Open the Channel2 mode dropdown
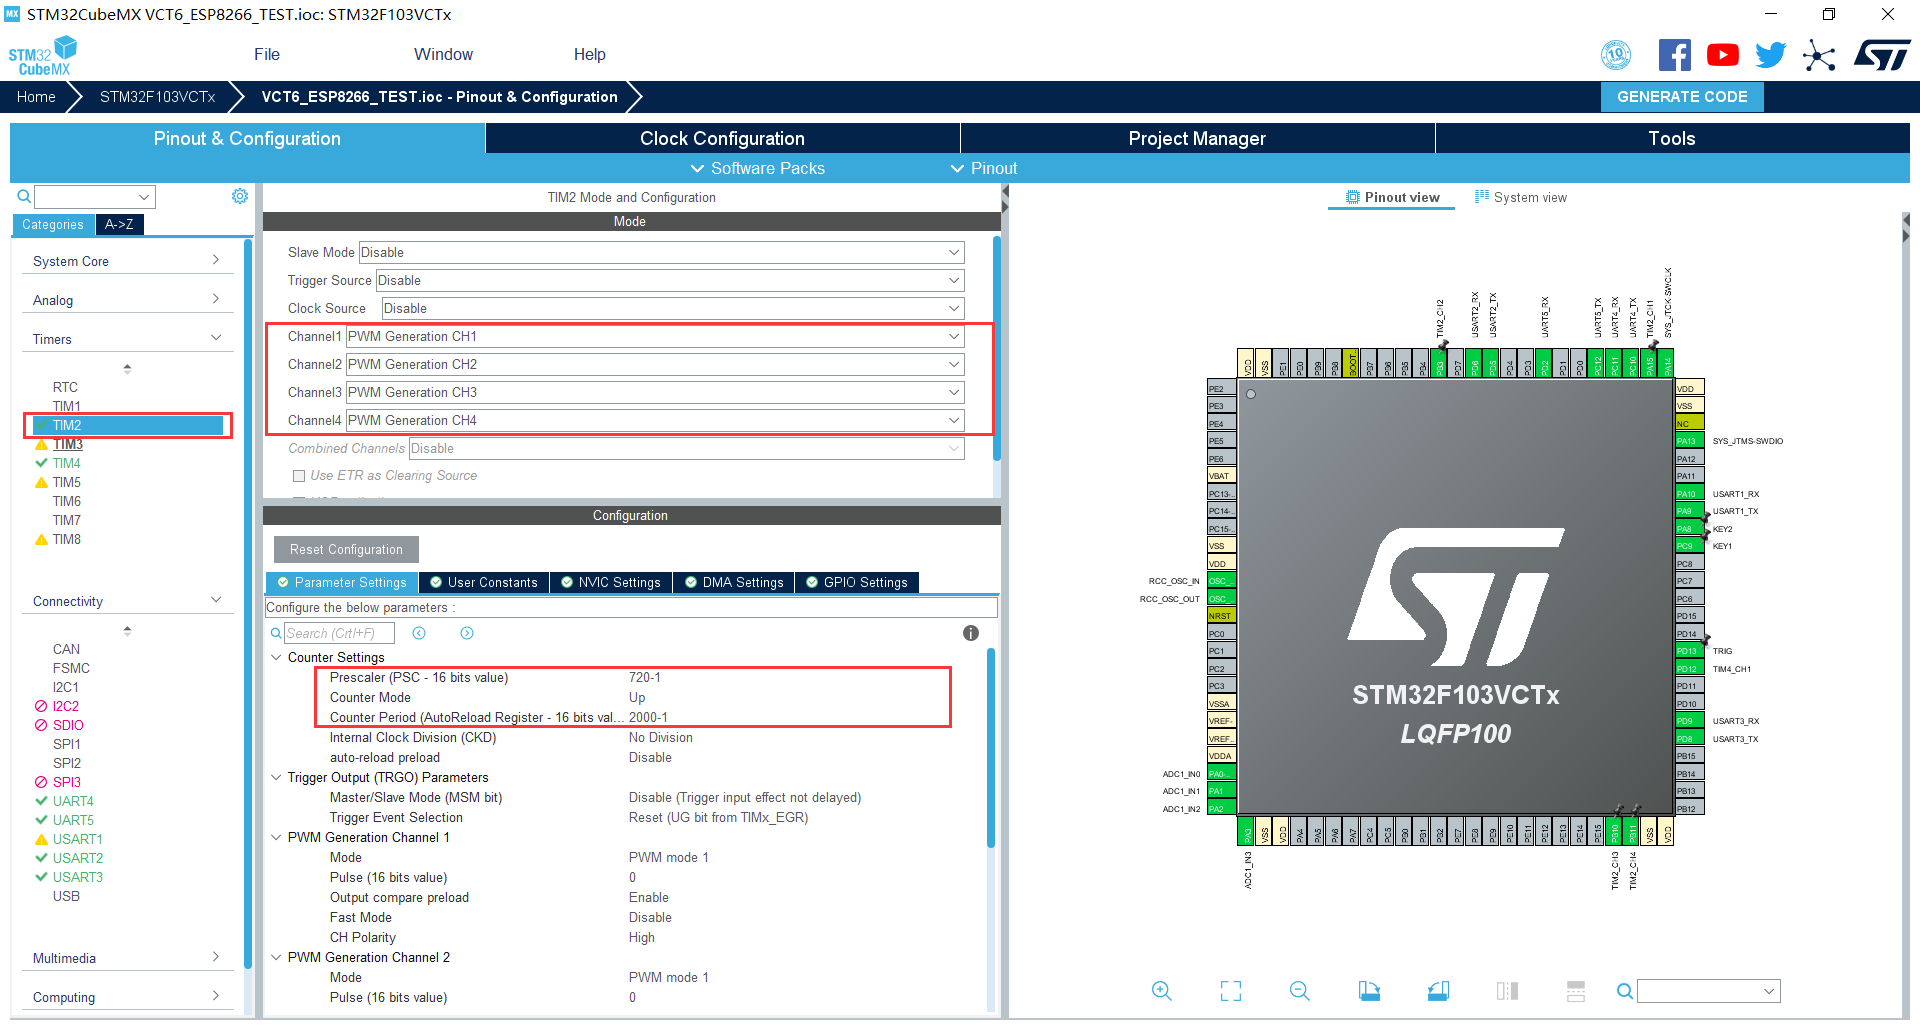The width and height of the screenshot is (1920, 1030). coord(655,364)
